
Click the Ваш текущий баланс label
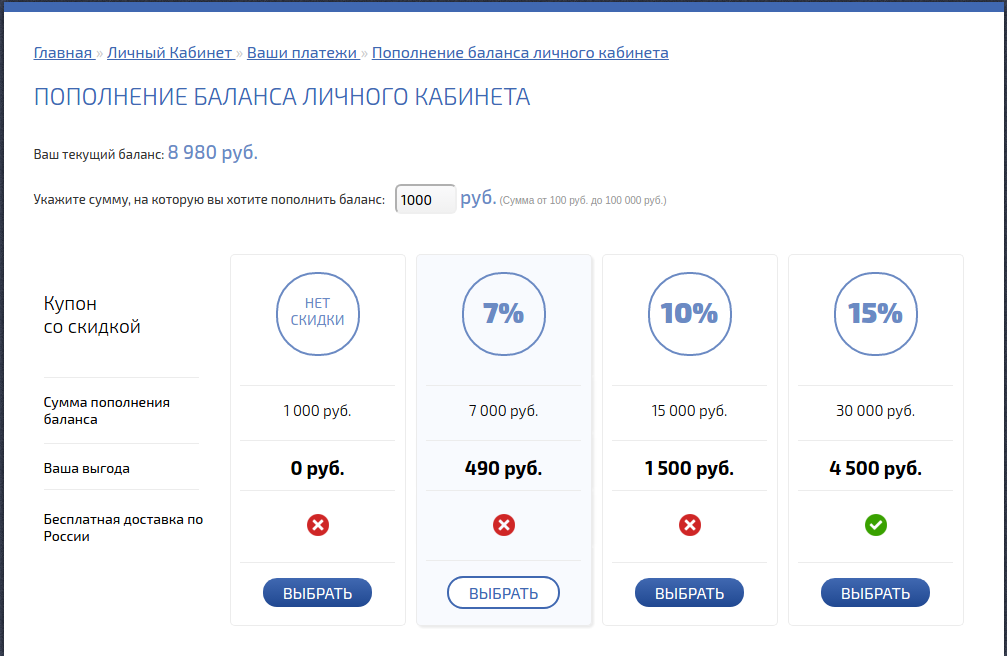pos(99,155)
